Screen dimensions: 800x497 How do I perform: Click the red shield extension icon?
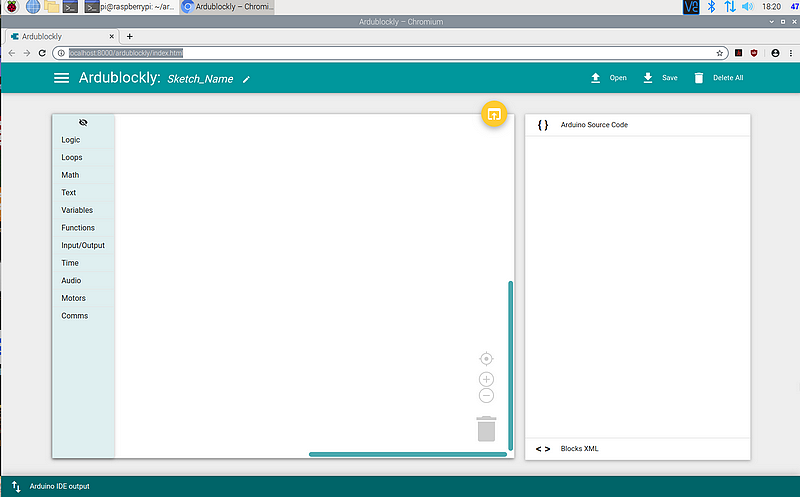pos(754,53)
